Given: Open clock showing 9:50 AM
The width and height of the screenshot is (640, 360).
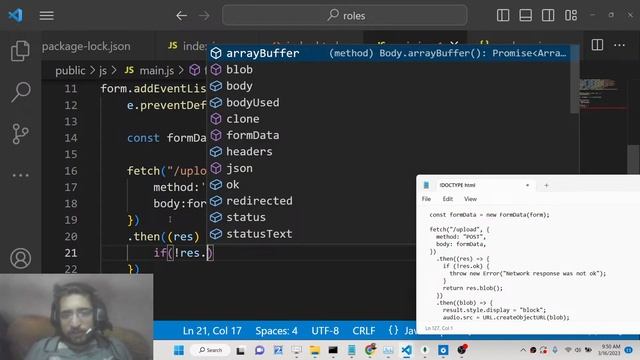Looking at the screenshot, I should 609,350.
